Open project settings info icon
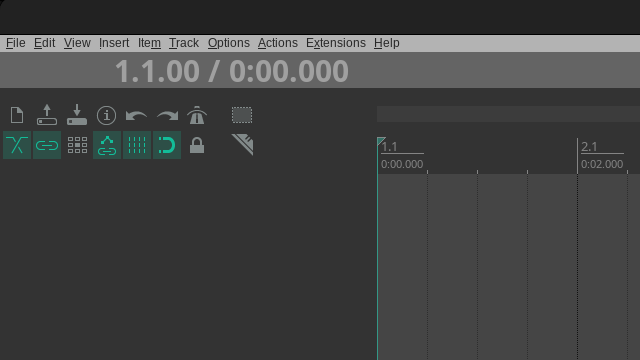 point(107,115)
